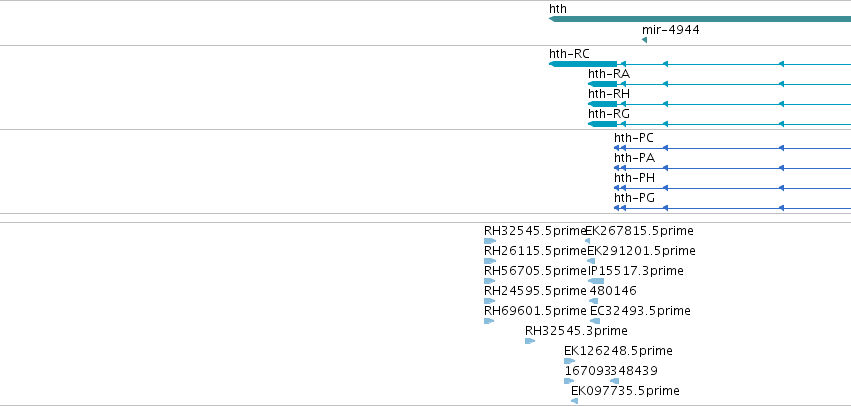Open the EK097735.5prime label
Screen dimensions: 851x406
[x=625, y=391]
